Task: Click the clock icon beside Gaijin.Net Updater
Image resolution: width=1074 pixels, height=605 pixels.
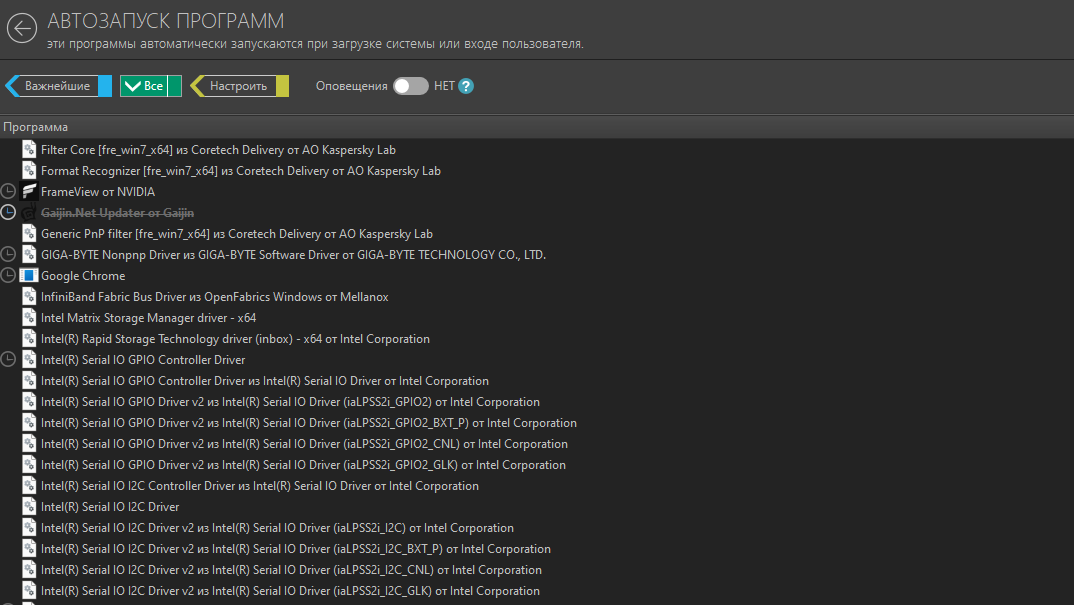Action: 9,213
